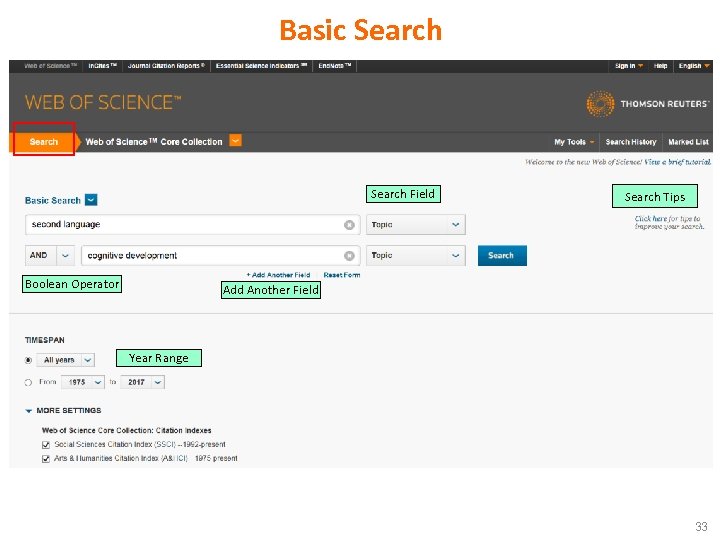Uncheck Social Sciences Citation Index (SSCI)
The image size is (720, 540).
coord(46,445)
